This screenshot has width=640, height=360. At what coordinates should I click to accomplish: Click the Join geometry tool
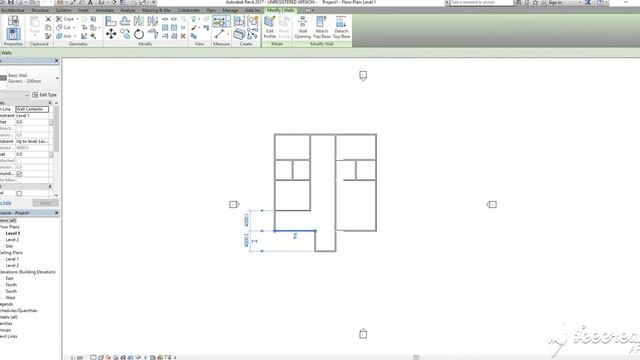64,36
